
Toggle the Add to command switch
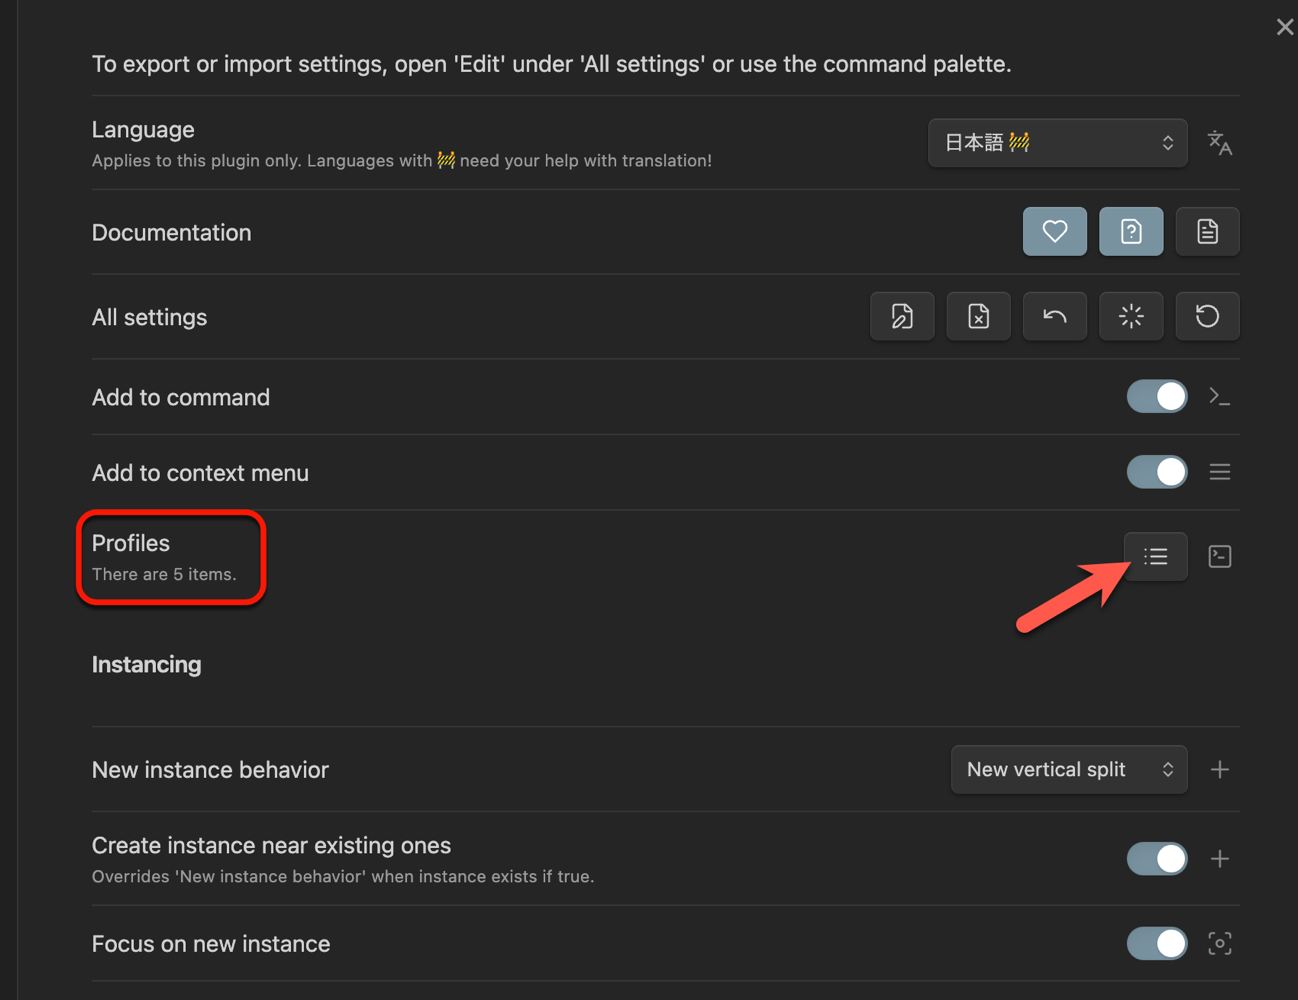1156,397
